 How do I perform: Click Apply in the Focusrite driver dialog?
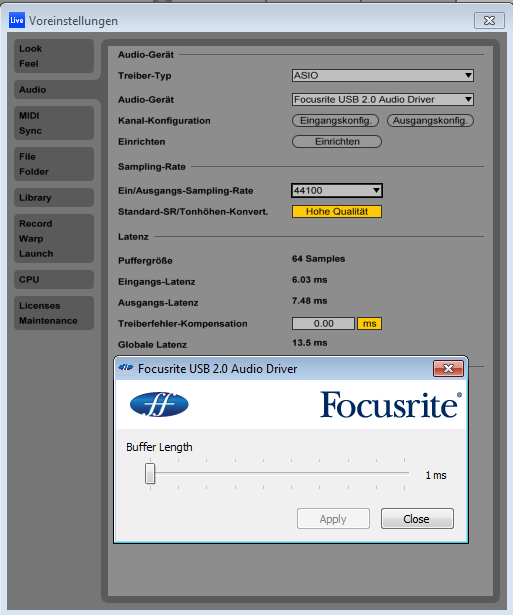[x=333, y=519]
